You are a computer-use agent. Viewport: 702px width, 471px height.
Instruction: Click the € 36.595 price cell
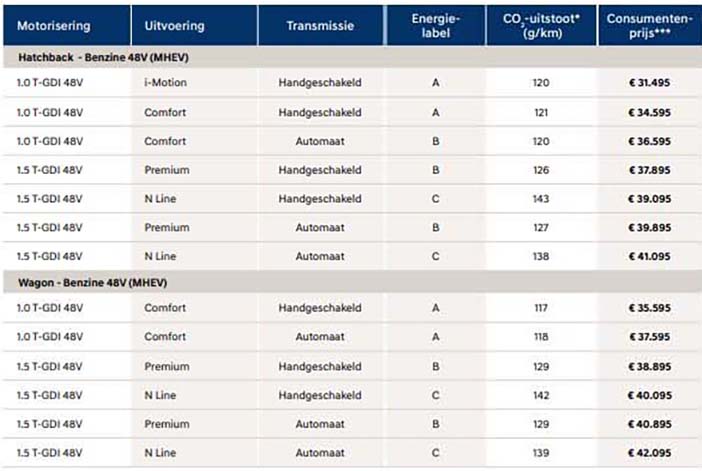(x=649, y=141)
